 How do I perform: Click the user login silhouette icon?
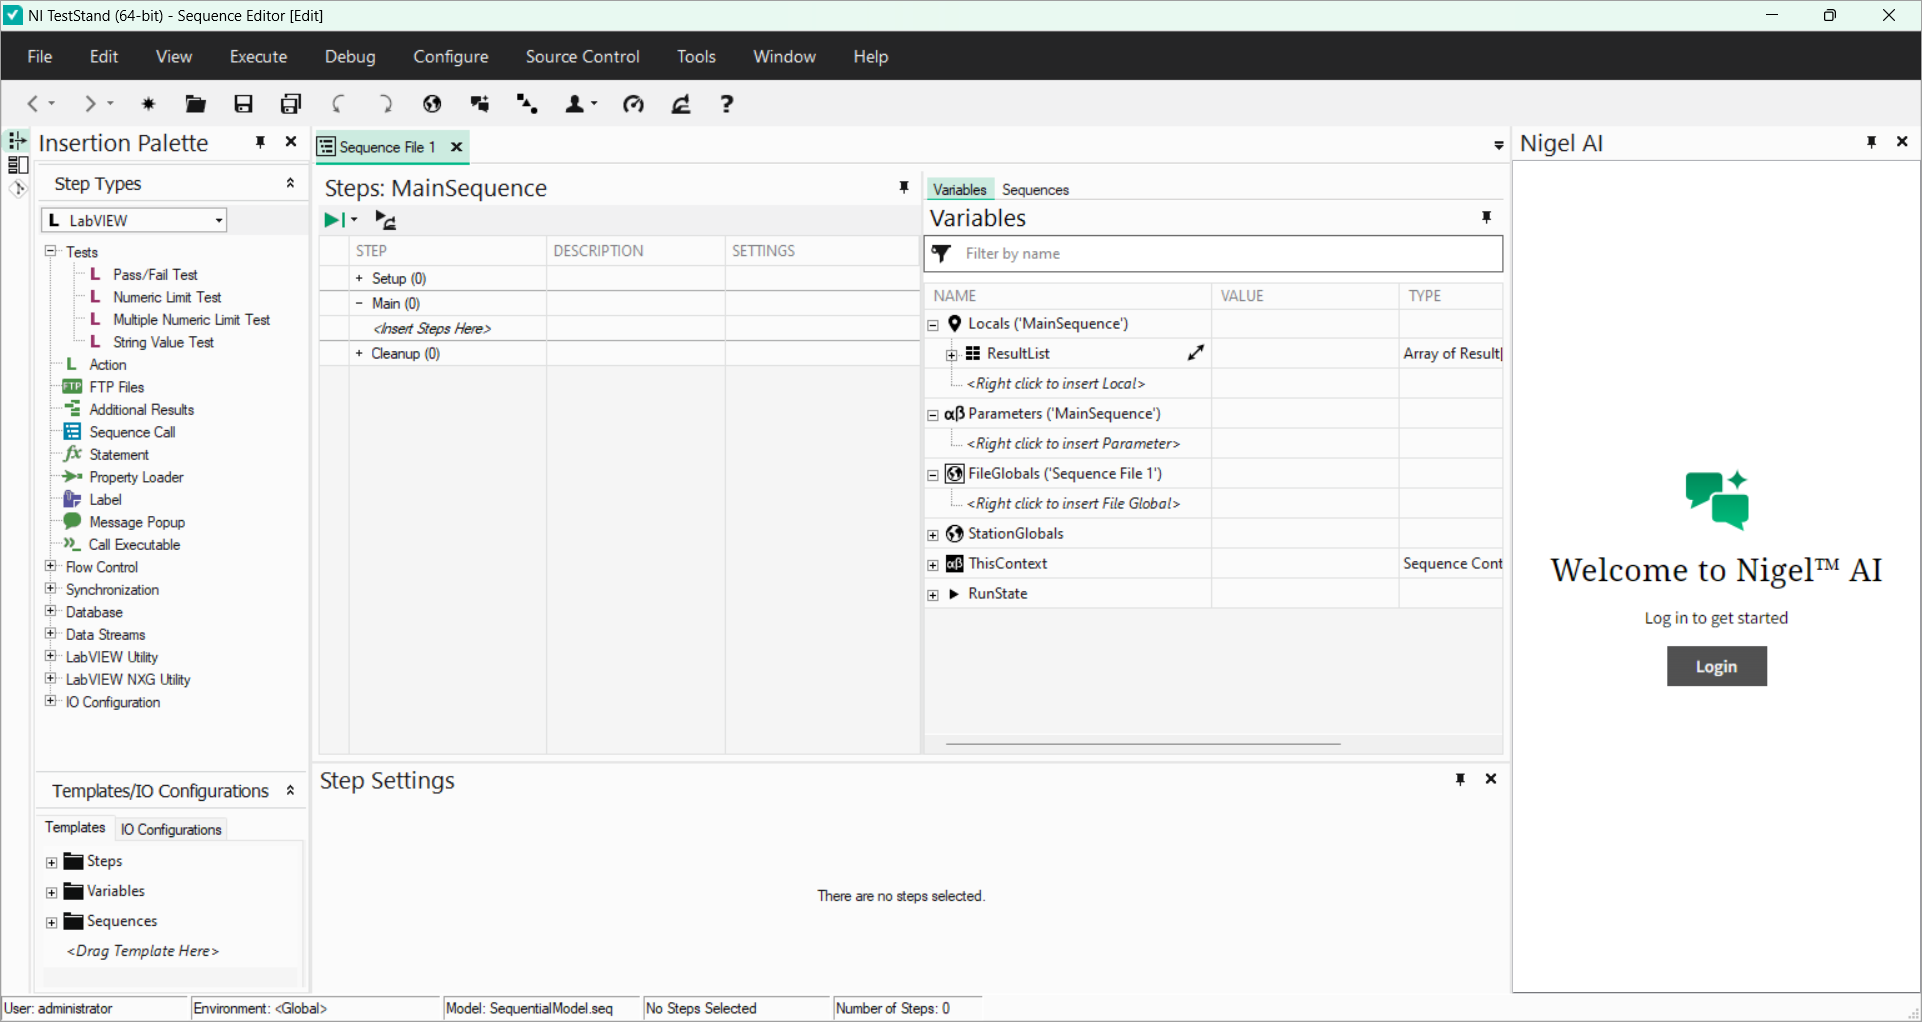576,104
